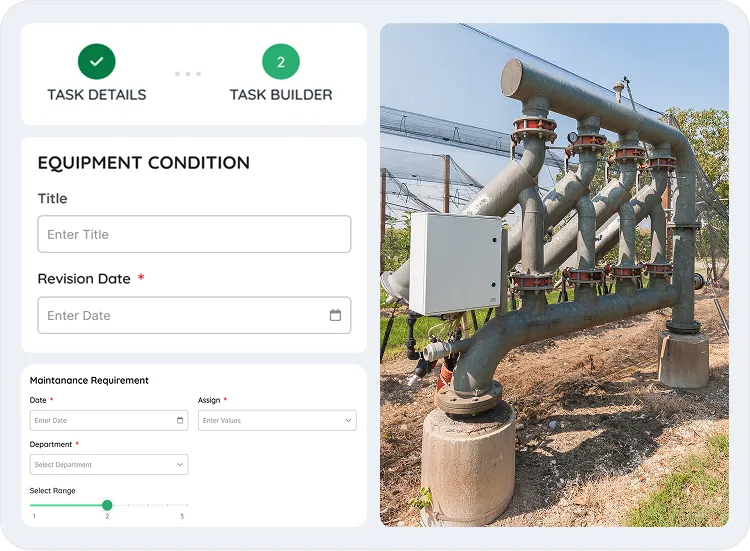Click the Select Range slider handle
The height and width of the screenshot is (551, 750).
coord(107,505)
